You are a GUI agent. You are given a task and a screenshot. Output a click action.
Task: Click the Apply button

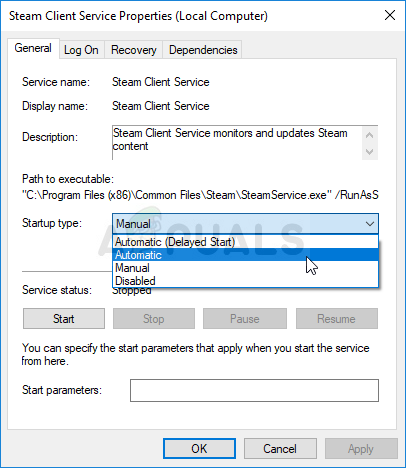(361, 449)
